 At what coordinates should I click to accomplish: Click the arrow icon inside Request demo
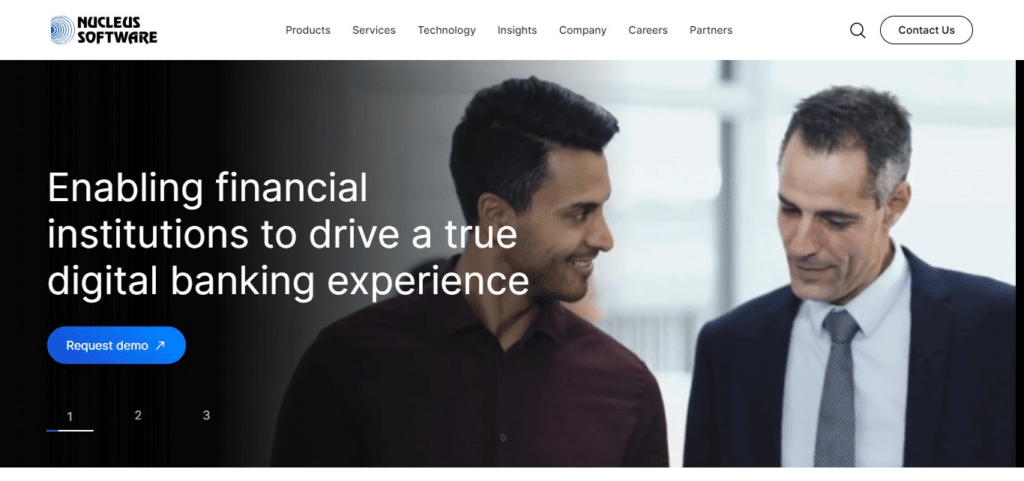(160, 346)
